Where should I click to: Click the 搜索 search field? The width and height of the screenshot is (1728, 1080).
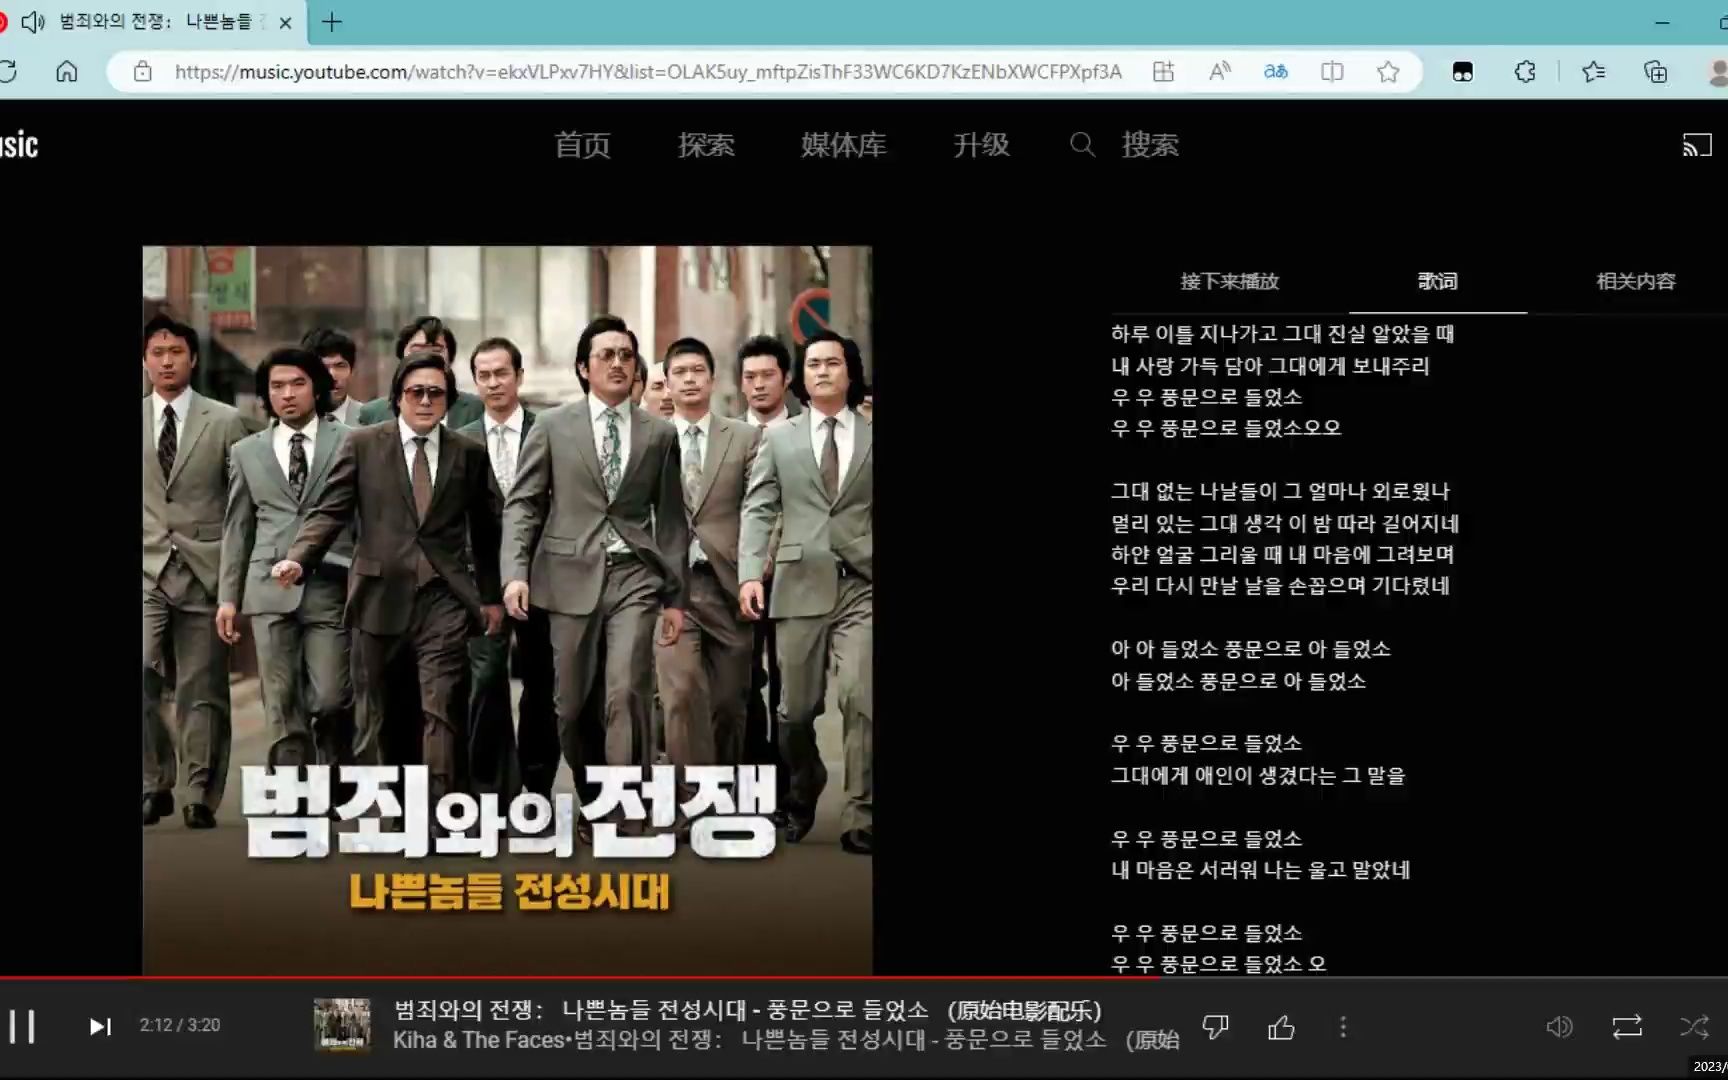click(x=1150, y=145)
